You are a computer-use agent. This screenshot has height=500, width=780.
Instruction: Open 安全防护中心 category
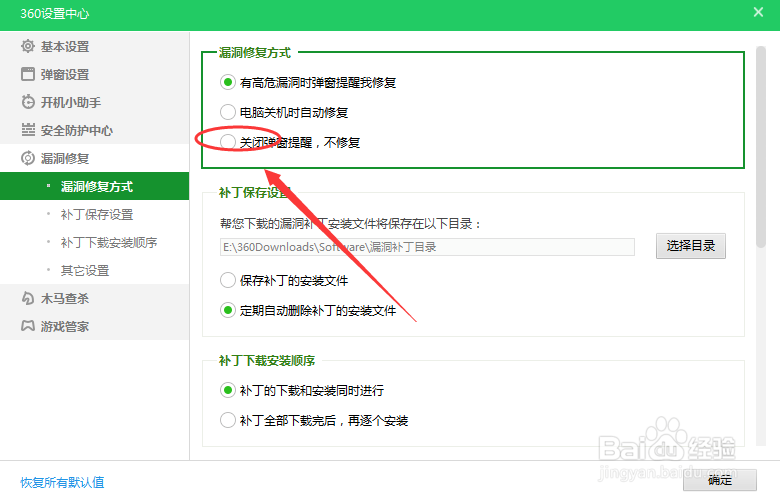coord(95,130)
